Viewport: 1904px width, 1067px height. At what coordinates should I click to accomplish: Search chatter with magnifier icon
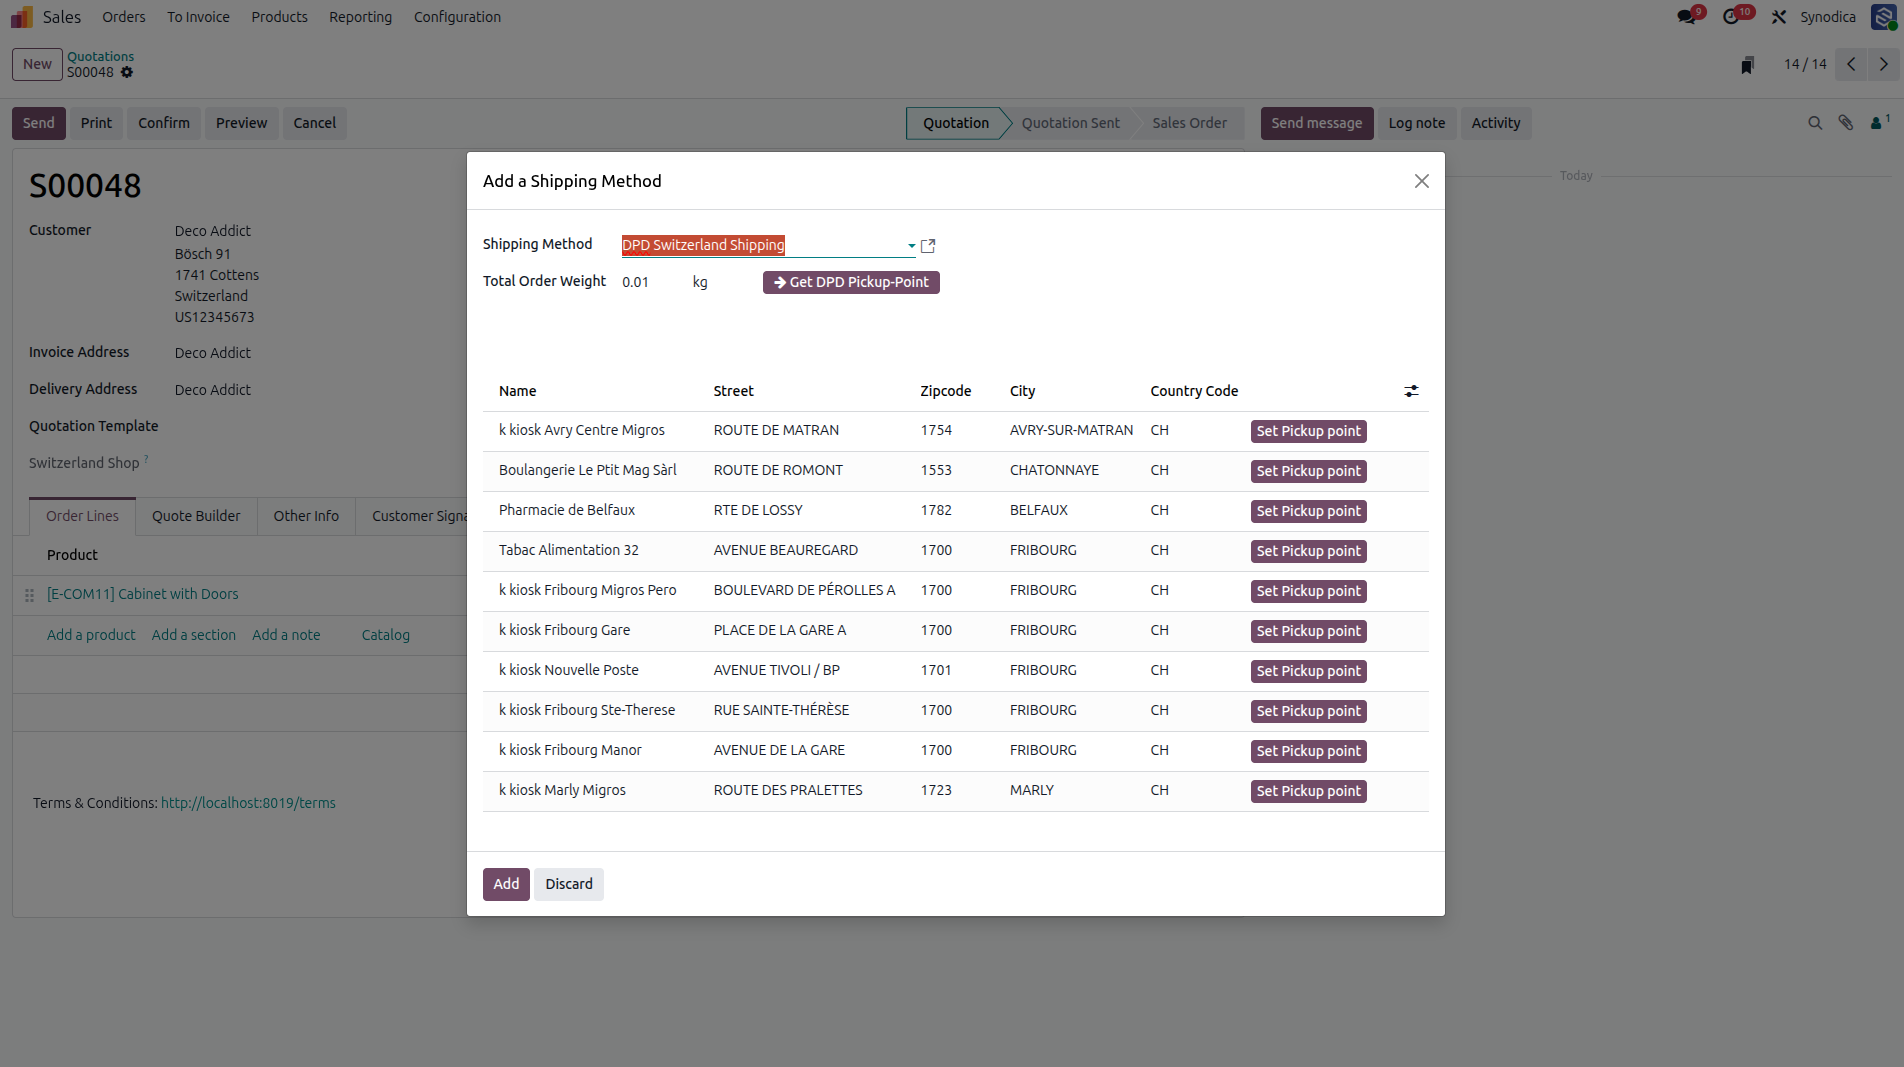pyautogui.click(x=1815, y=123)
